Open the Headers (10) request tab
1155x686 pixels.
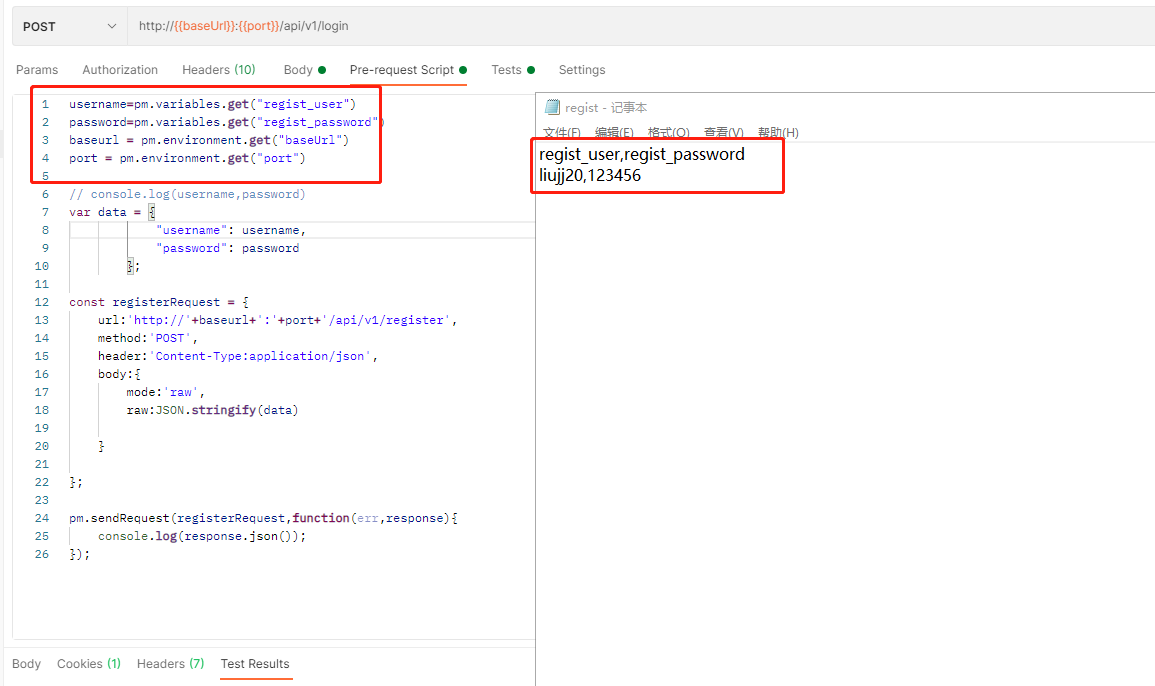coord(219,70)
